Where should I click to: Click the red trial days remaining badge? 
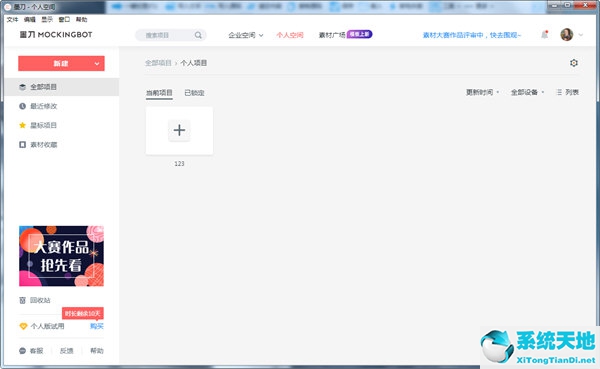[x=83, y=313]
